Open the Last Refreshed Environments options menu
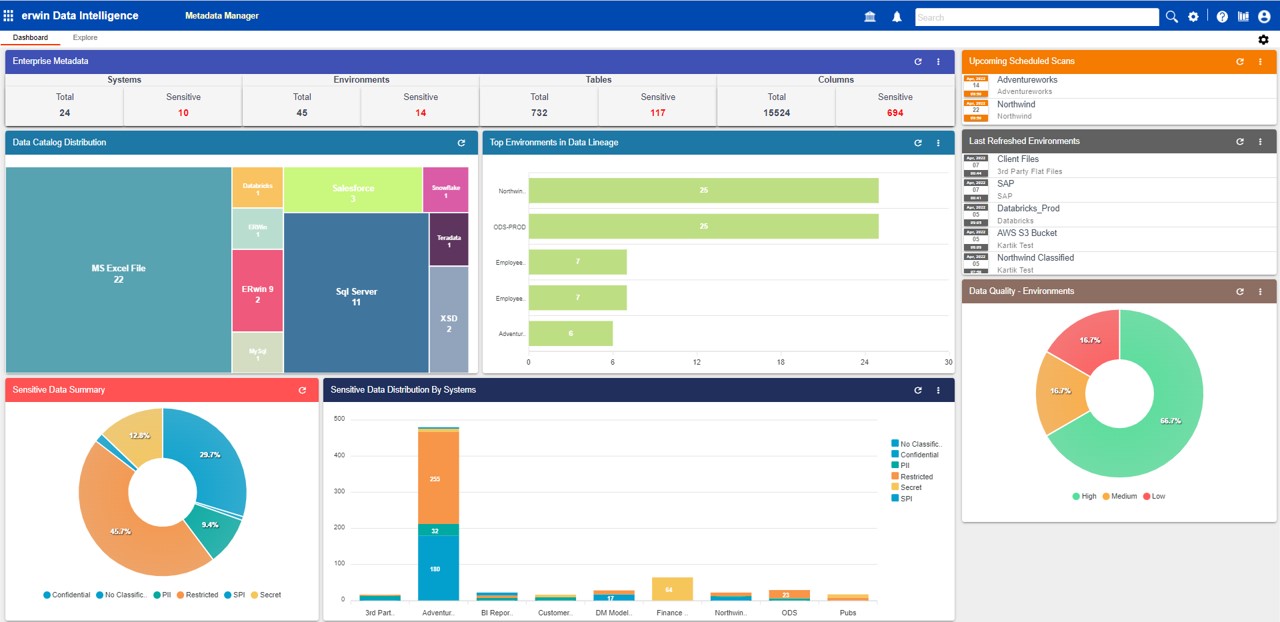1280x622 pixels. click(1259, 141)
